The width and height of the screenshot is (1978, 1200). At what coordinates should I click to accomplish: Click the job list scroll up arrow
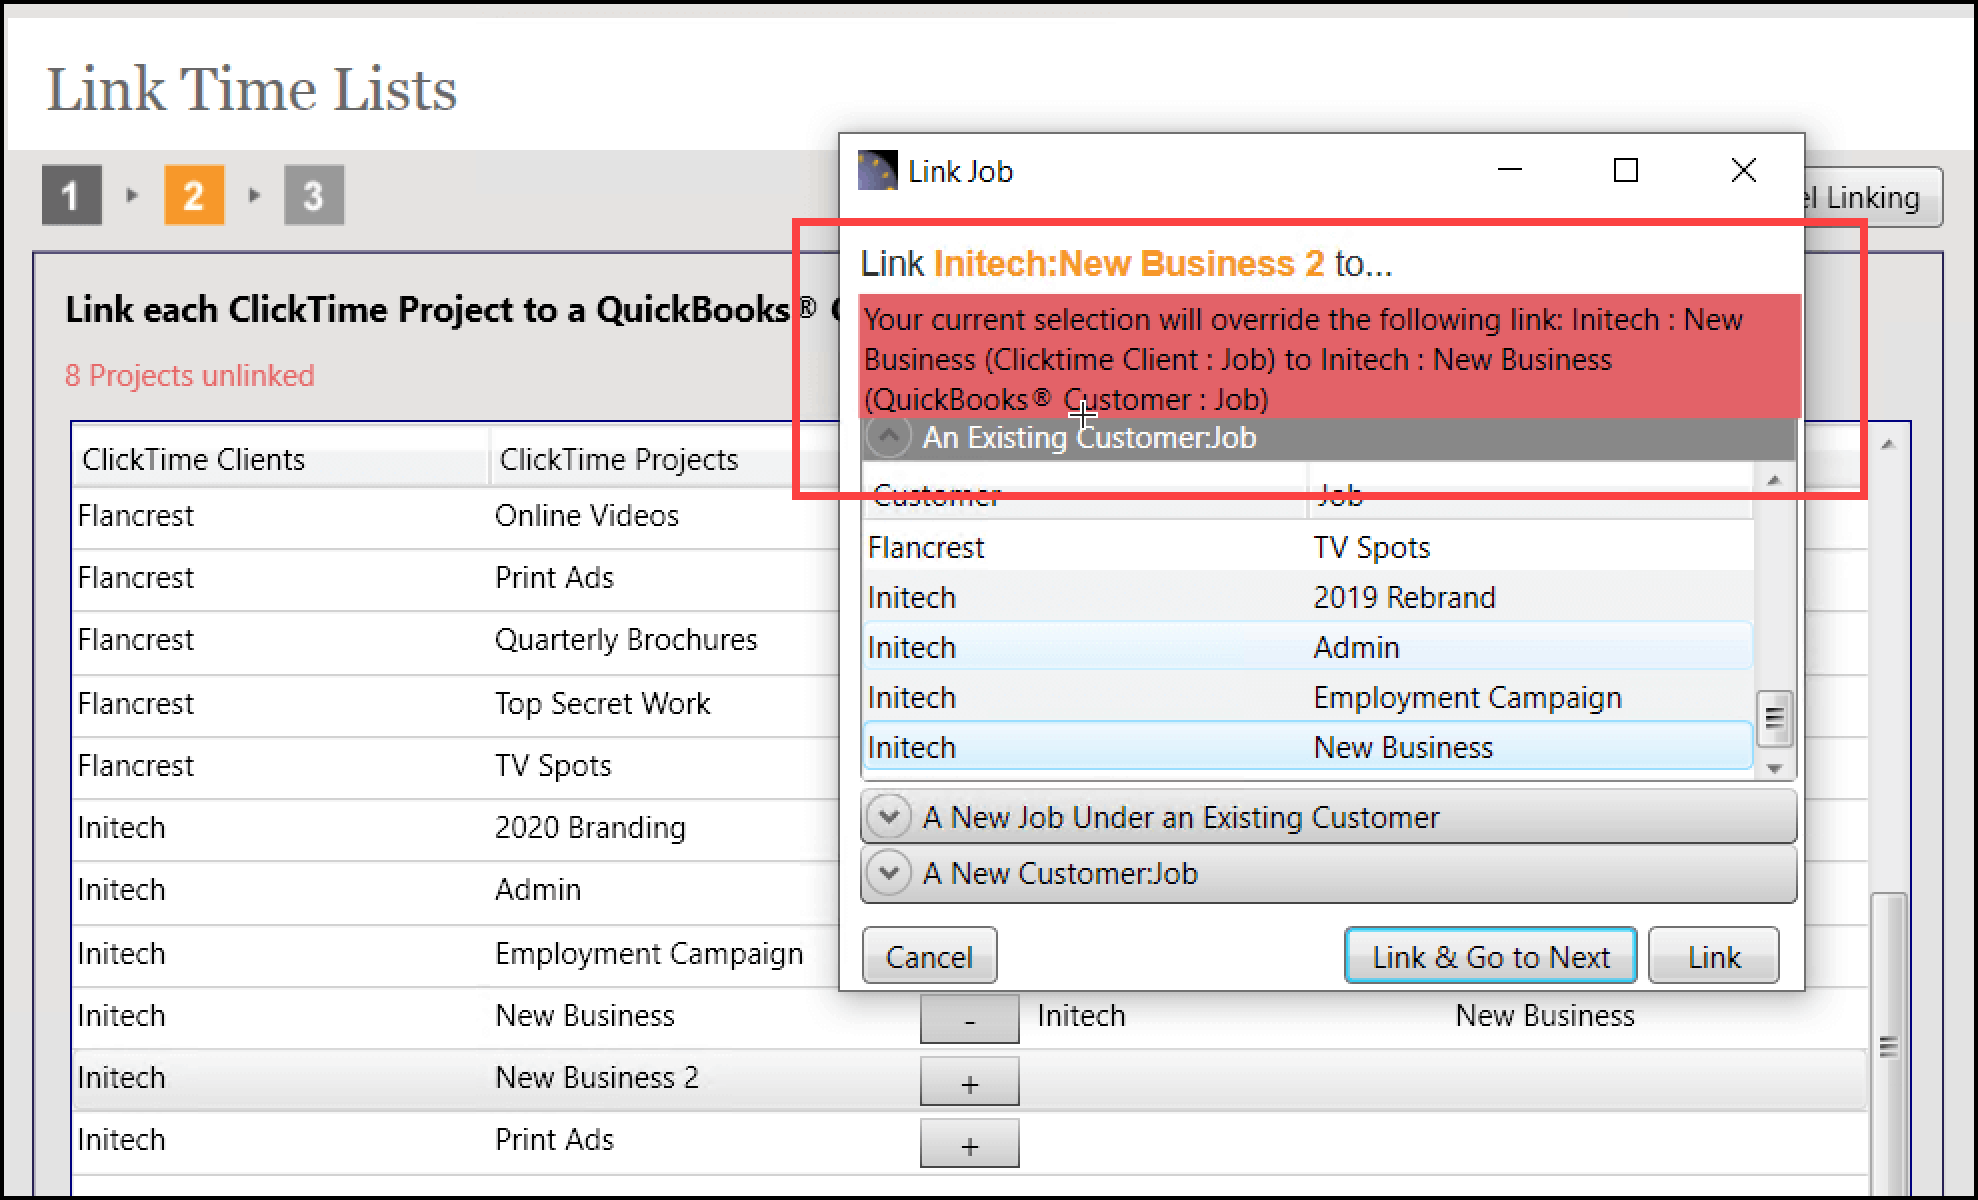(x=1774, y=481)
